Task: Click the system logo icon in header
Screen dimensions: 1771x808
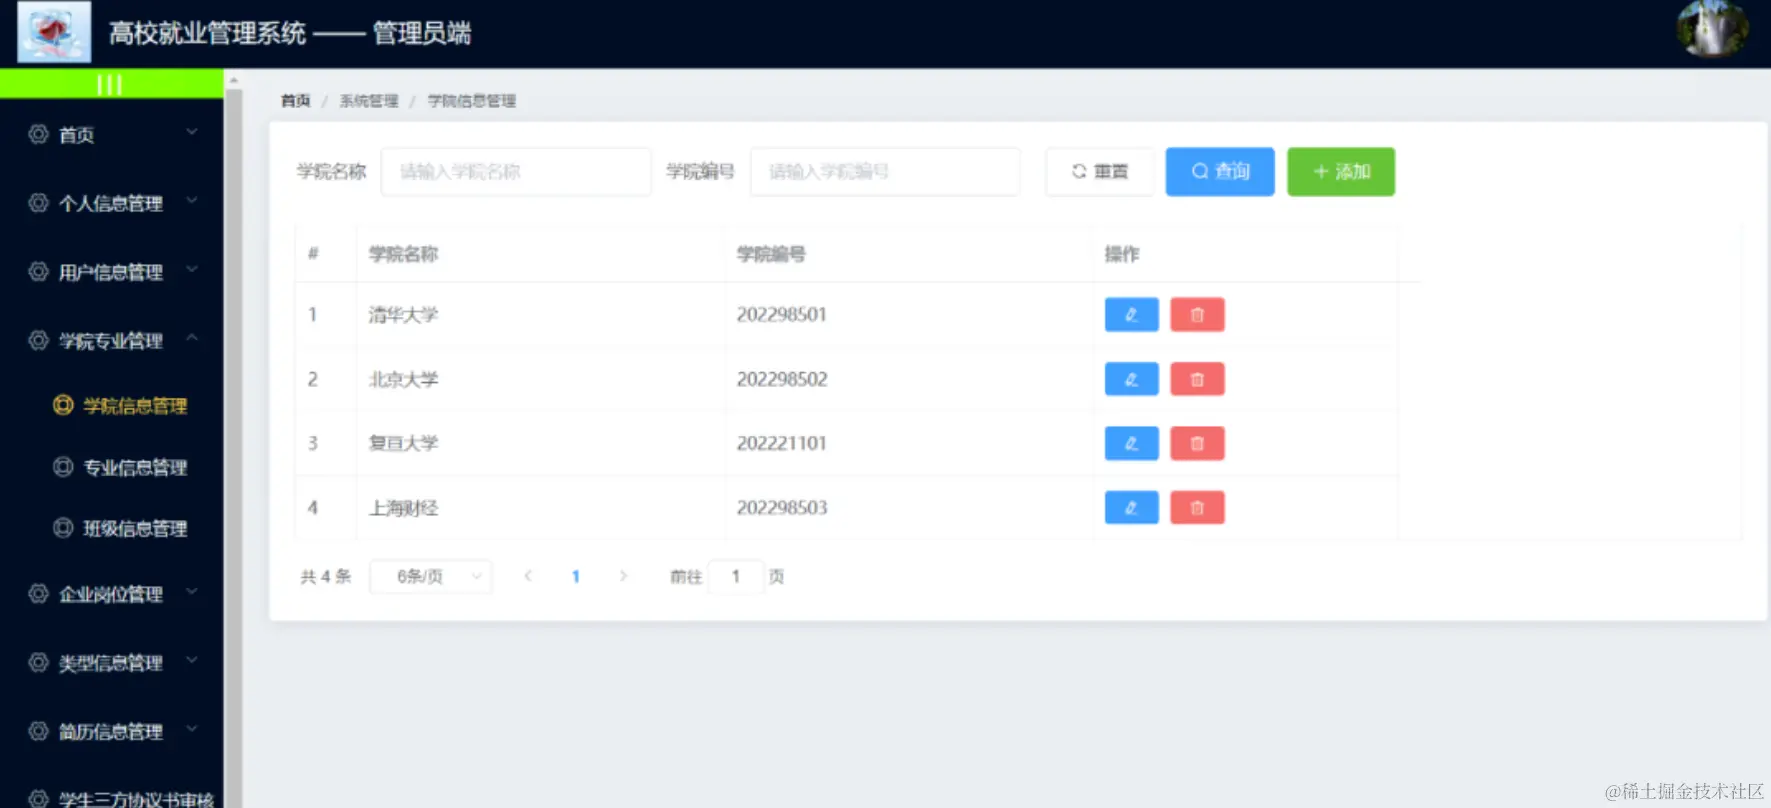Action: tap(54, 32)
